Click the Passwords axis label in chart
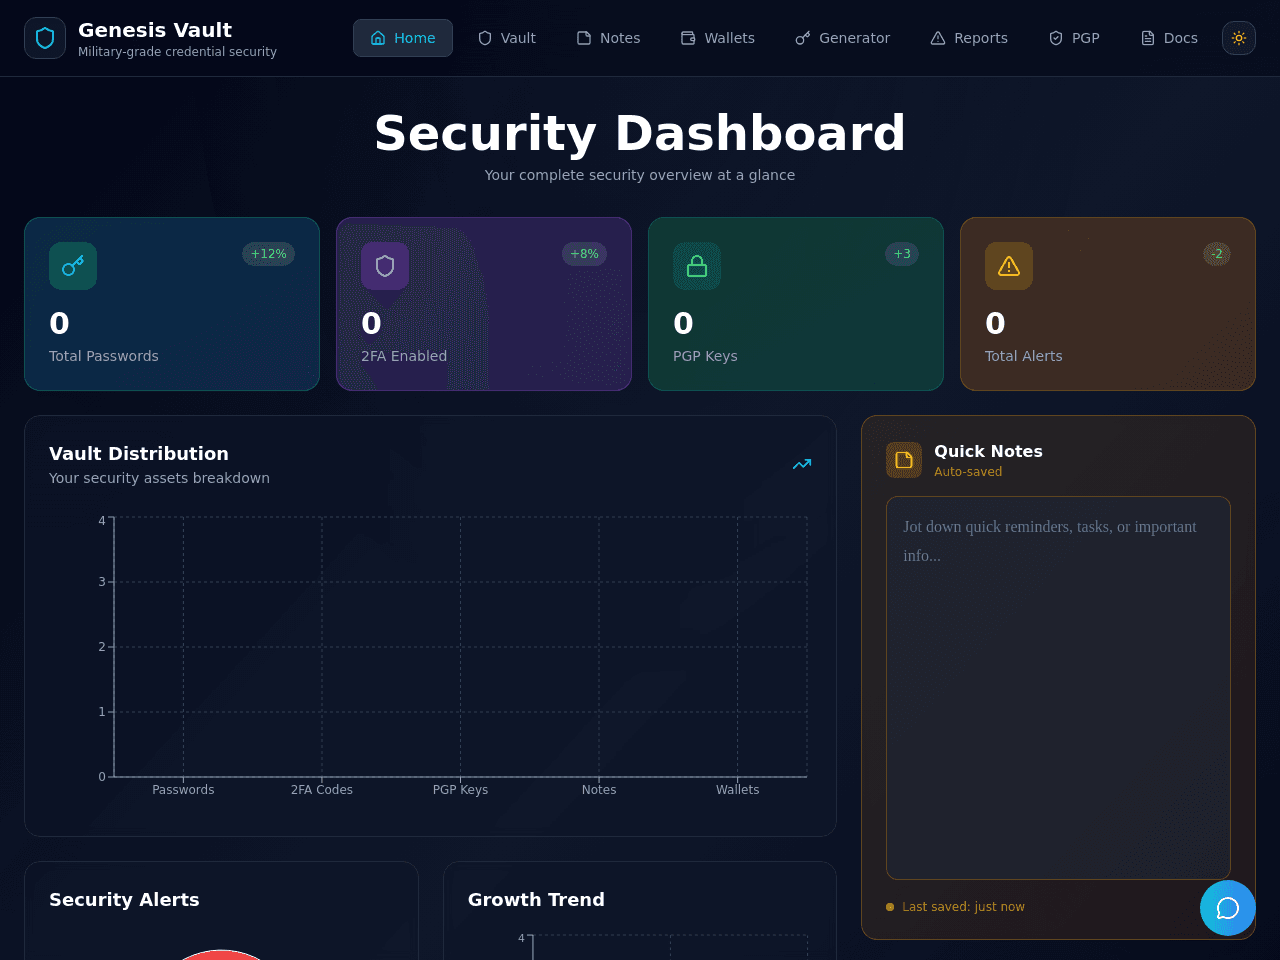1280x960 pixels. 183,790
